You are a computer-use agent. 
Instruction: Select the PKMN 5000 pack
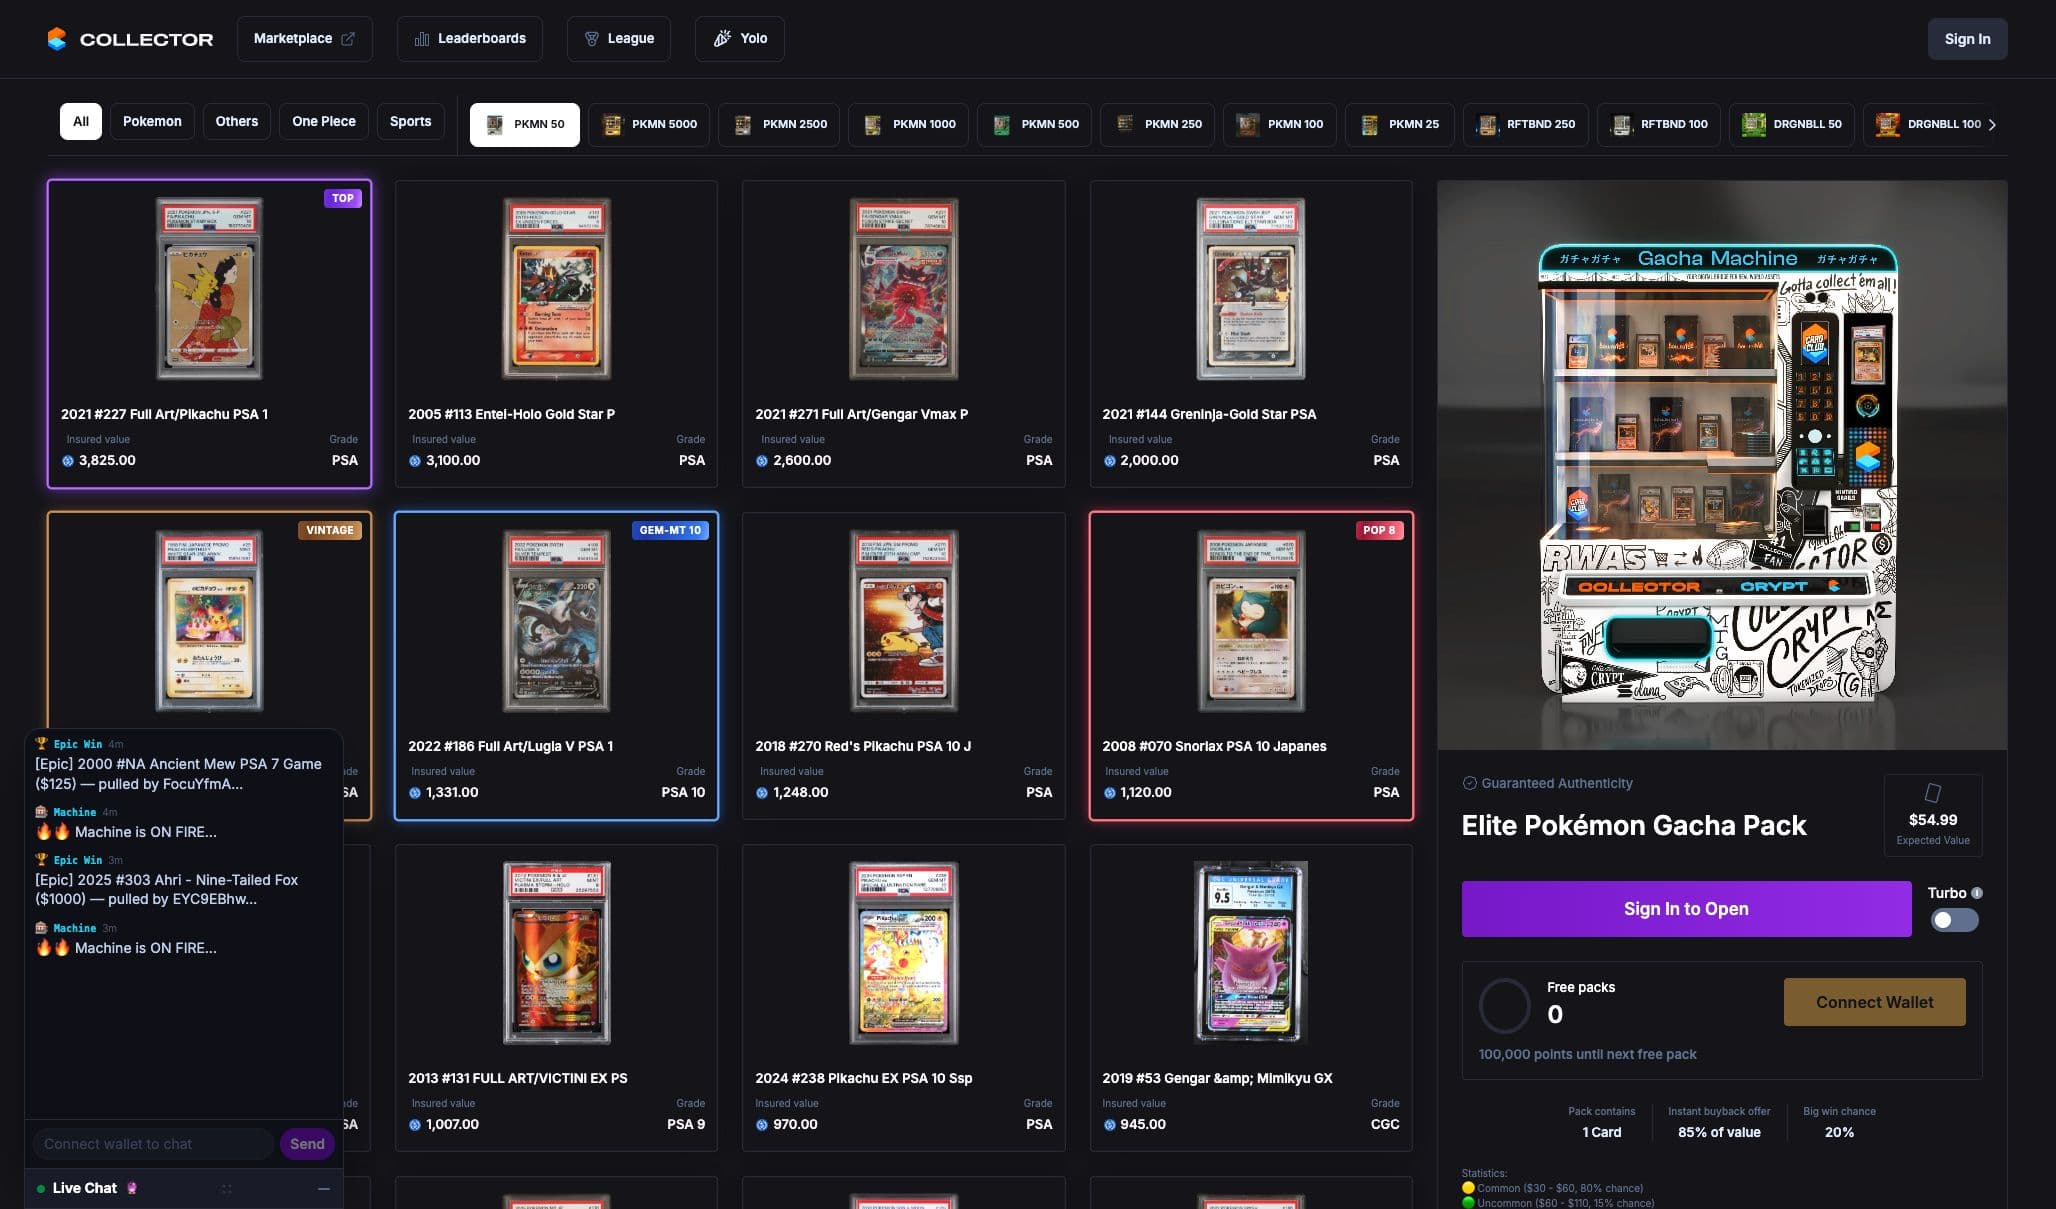(649, 124)
